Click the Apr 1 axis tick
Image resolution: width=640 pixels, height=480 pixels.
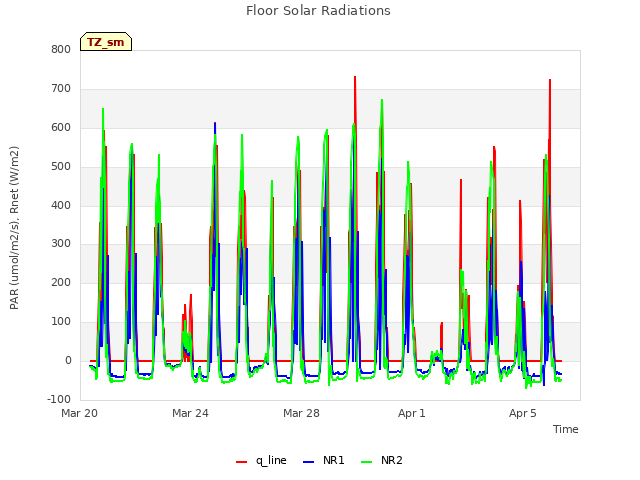(412, 413)
